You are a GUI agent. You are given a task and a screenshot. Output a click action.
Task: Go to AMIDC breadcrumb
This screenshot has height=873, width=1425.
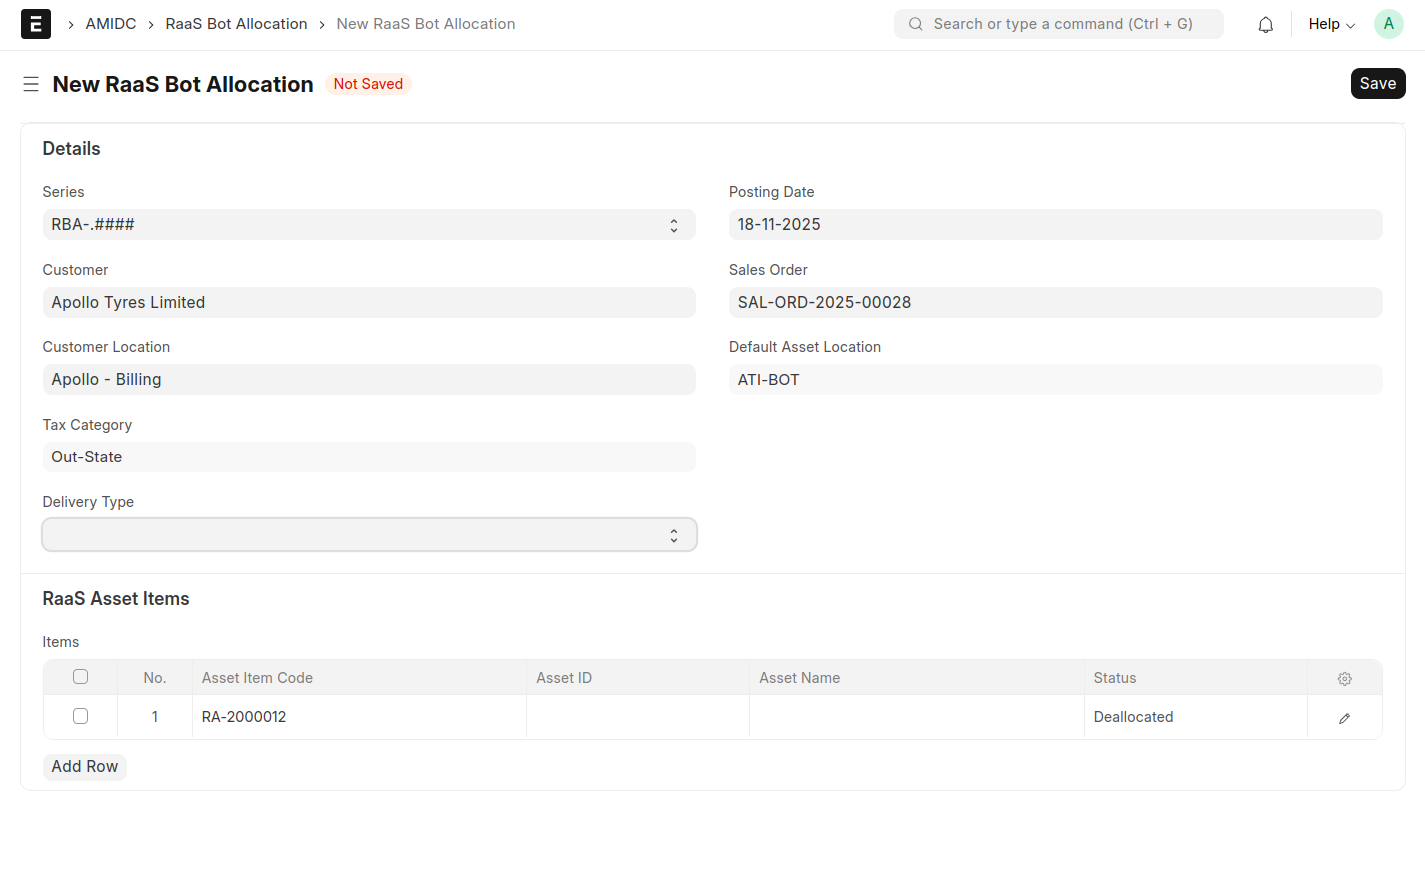(x=111, y=24)
